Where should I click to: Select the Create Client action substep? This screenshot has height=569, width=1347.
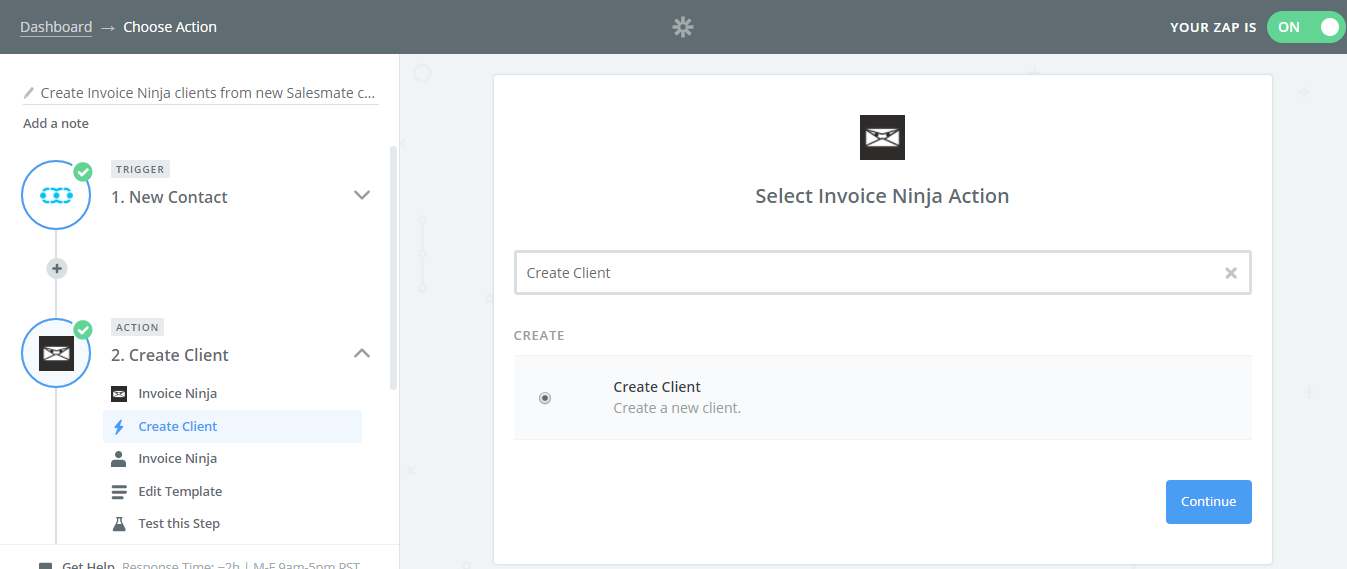coord(232,426)
